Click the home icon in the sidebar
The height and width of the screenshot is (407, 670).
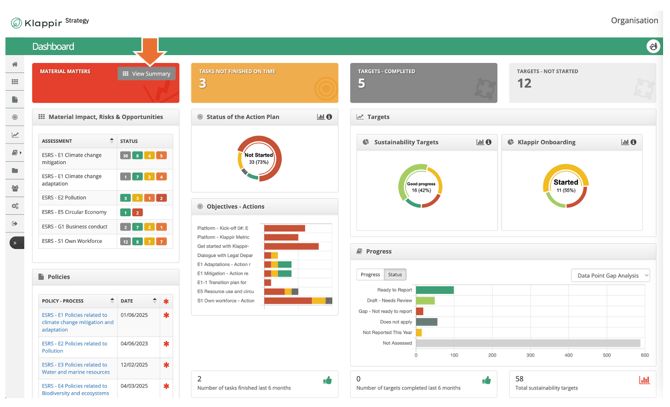coord(15,64)
